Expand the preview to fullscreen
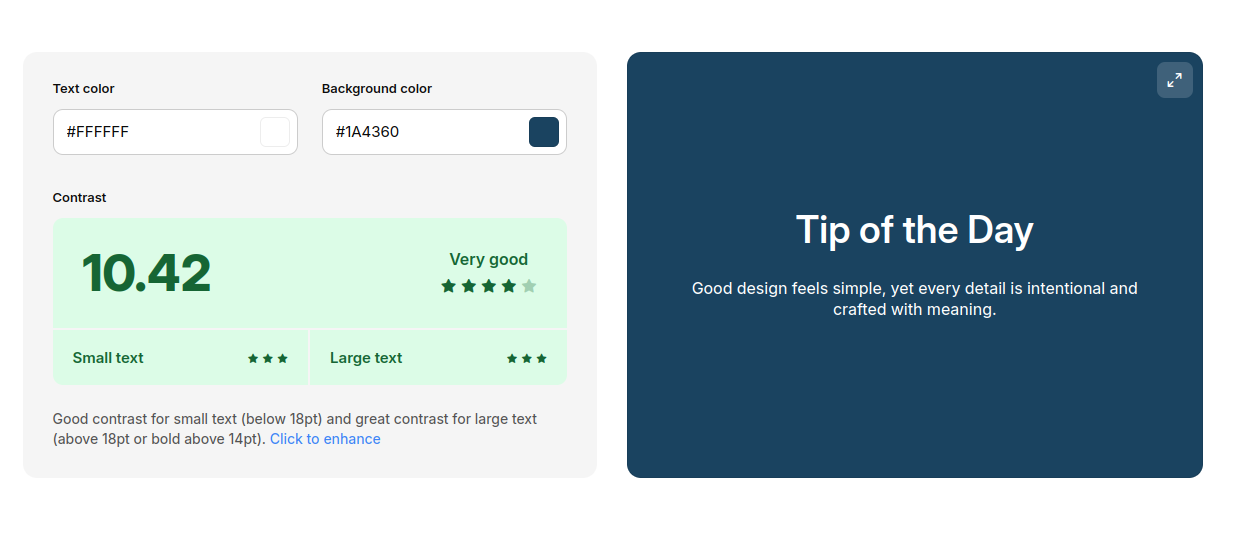This screenshot has width=1252, height=540. pos(1174,80)
